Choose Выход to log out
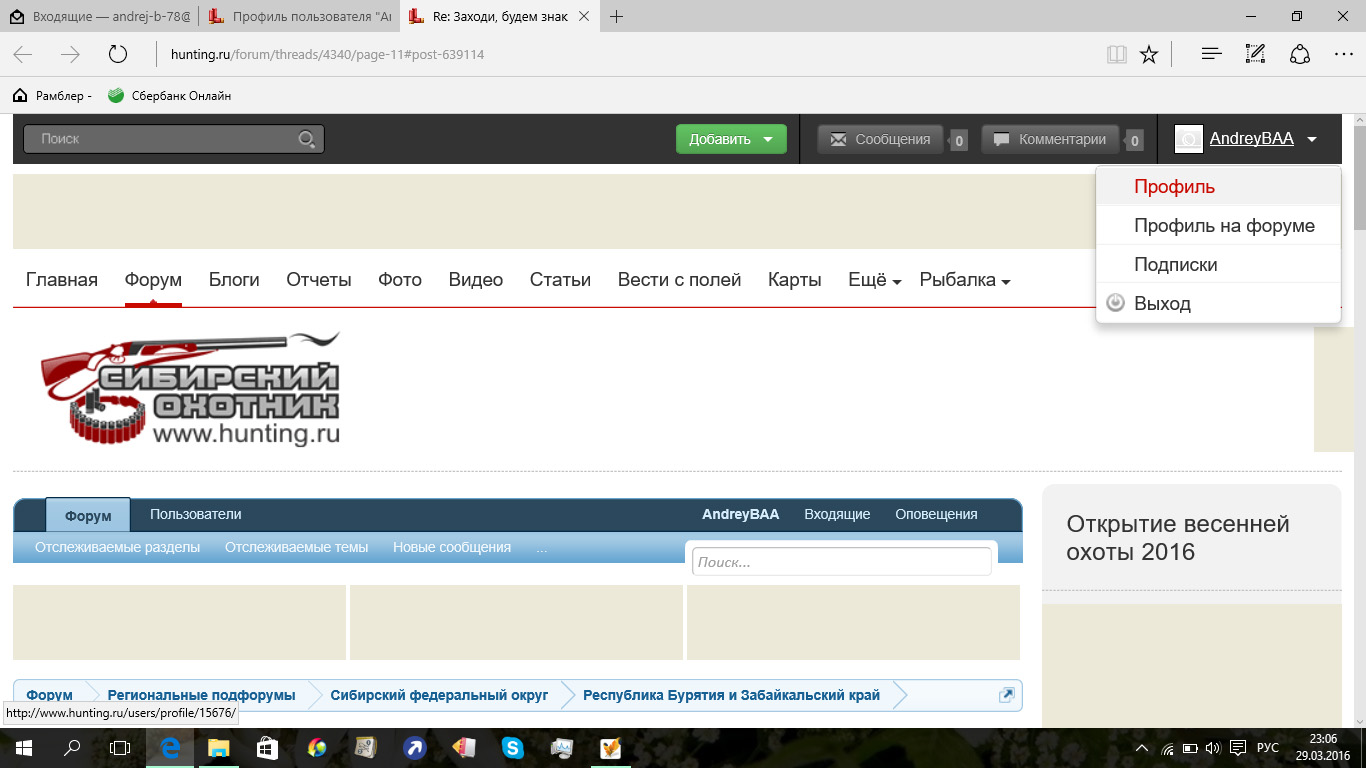Screen dimensions: 1366x768 tap(1162, 304)
